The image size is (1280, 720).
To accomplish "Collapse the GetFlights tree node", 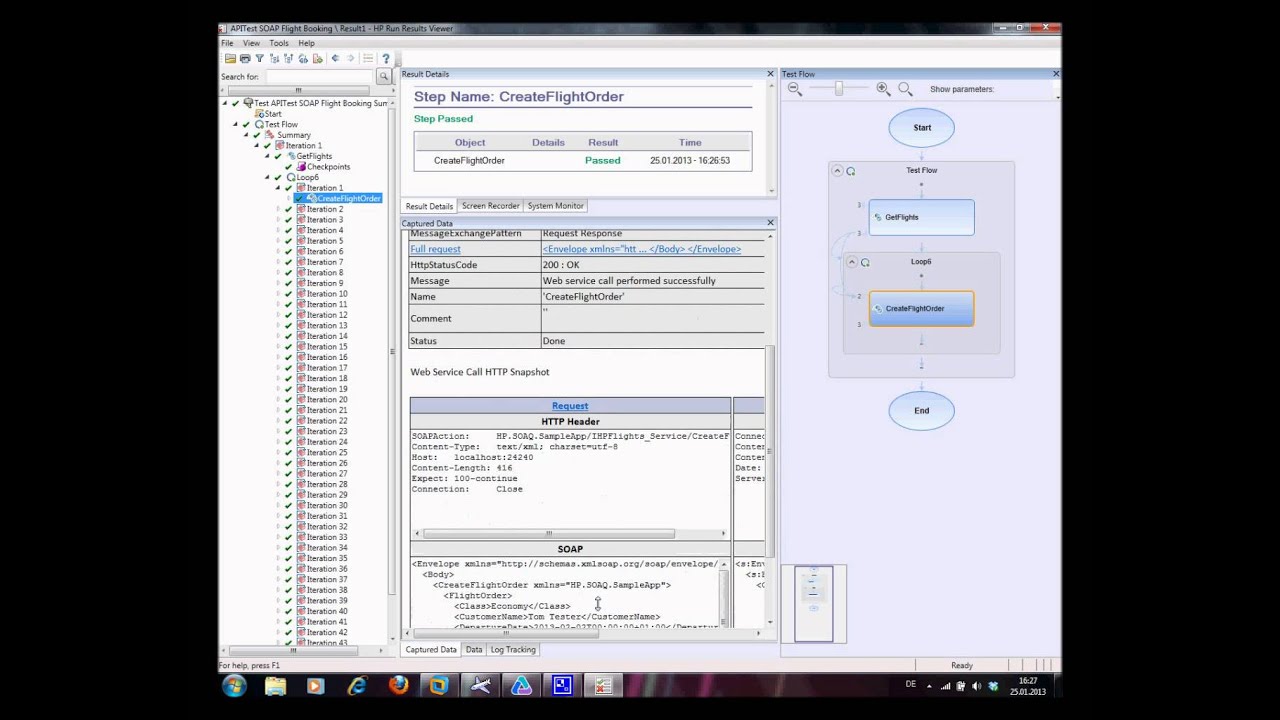I will 268,156.
